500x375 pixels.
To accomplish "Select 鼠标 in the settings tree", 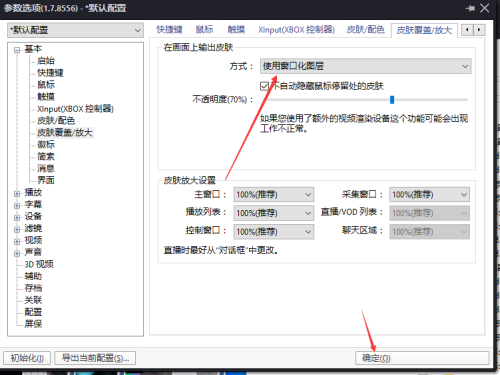I will click(46, 85).
